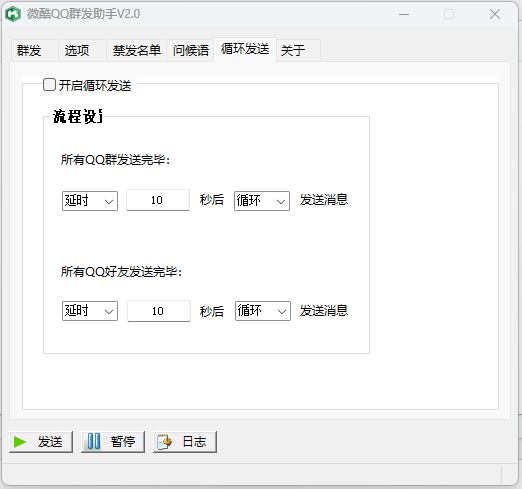Select the 问候语 tab

click(190, 51)
